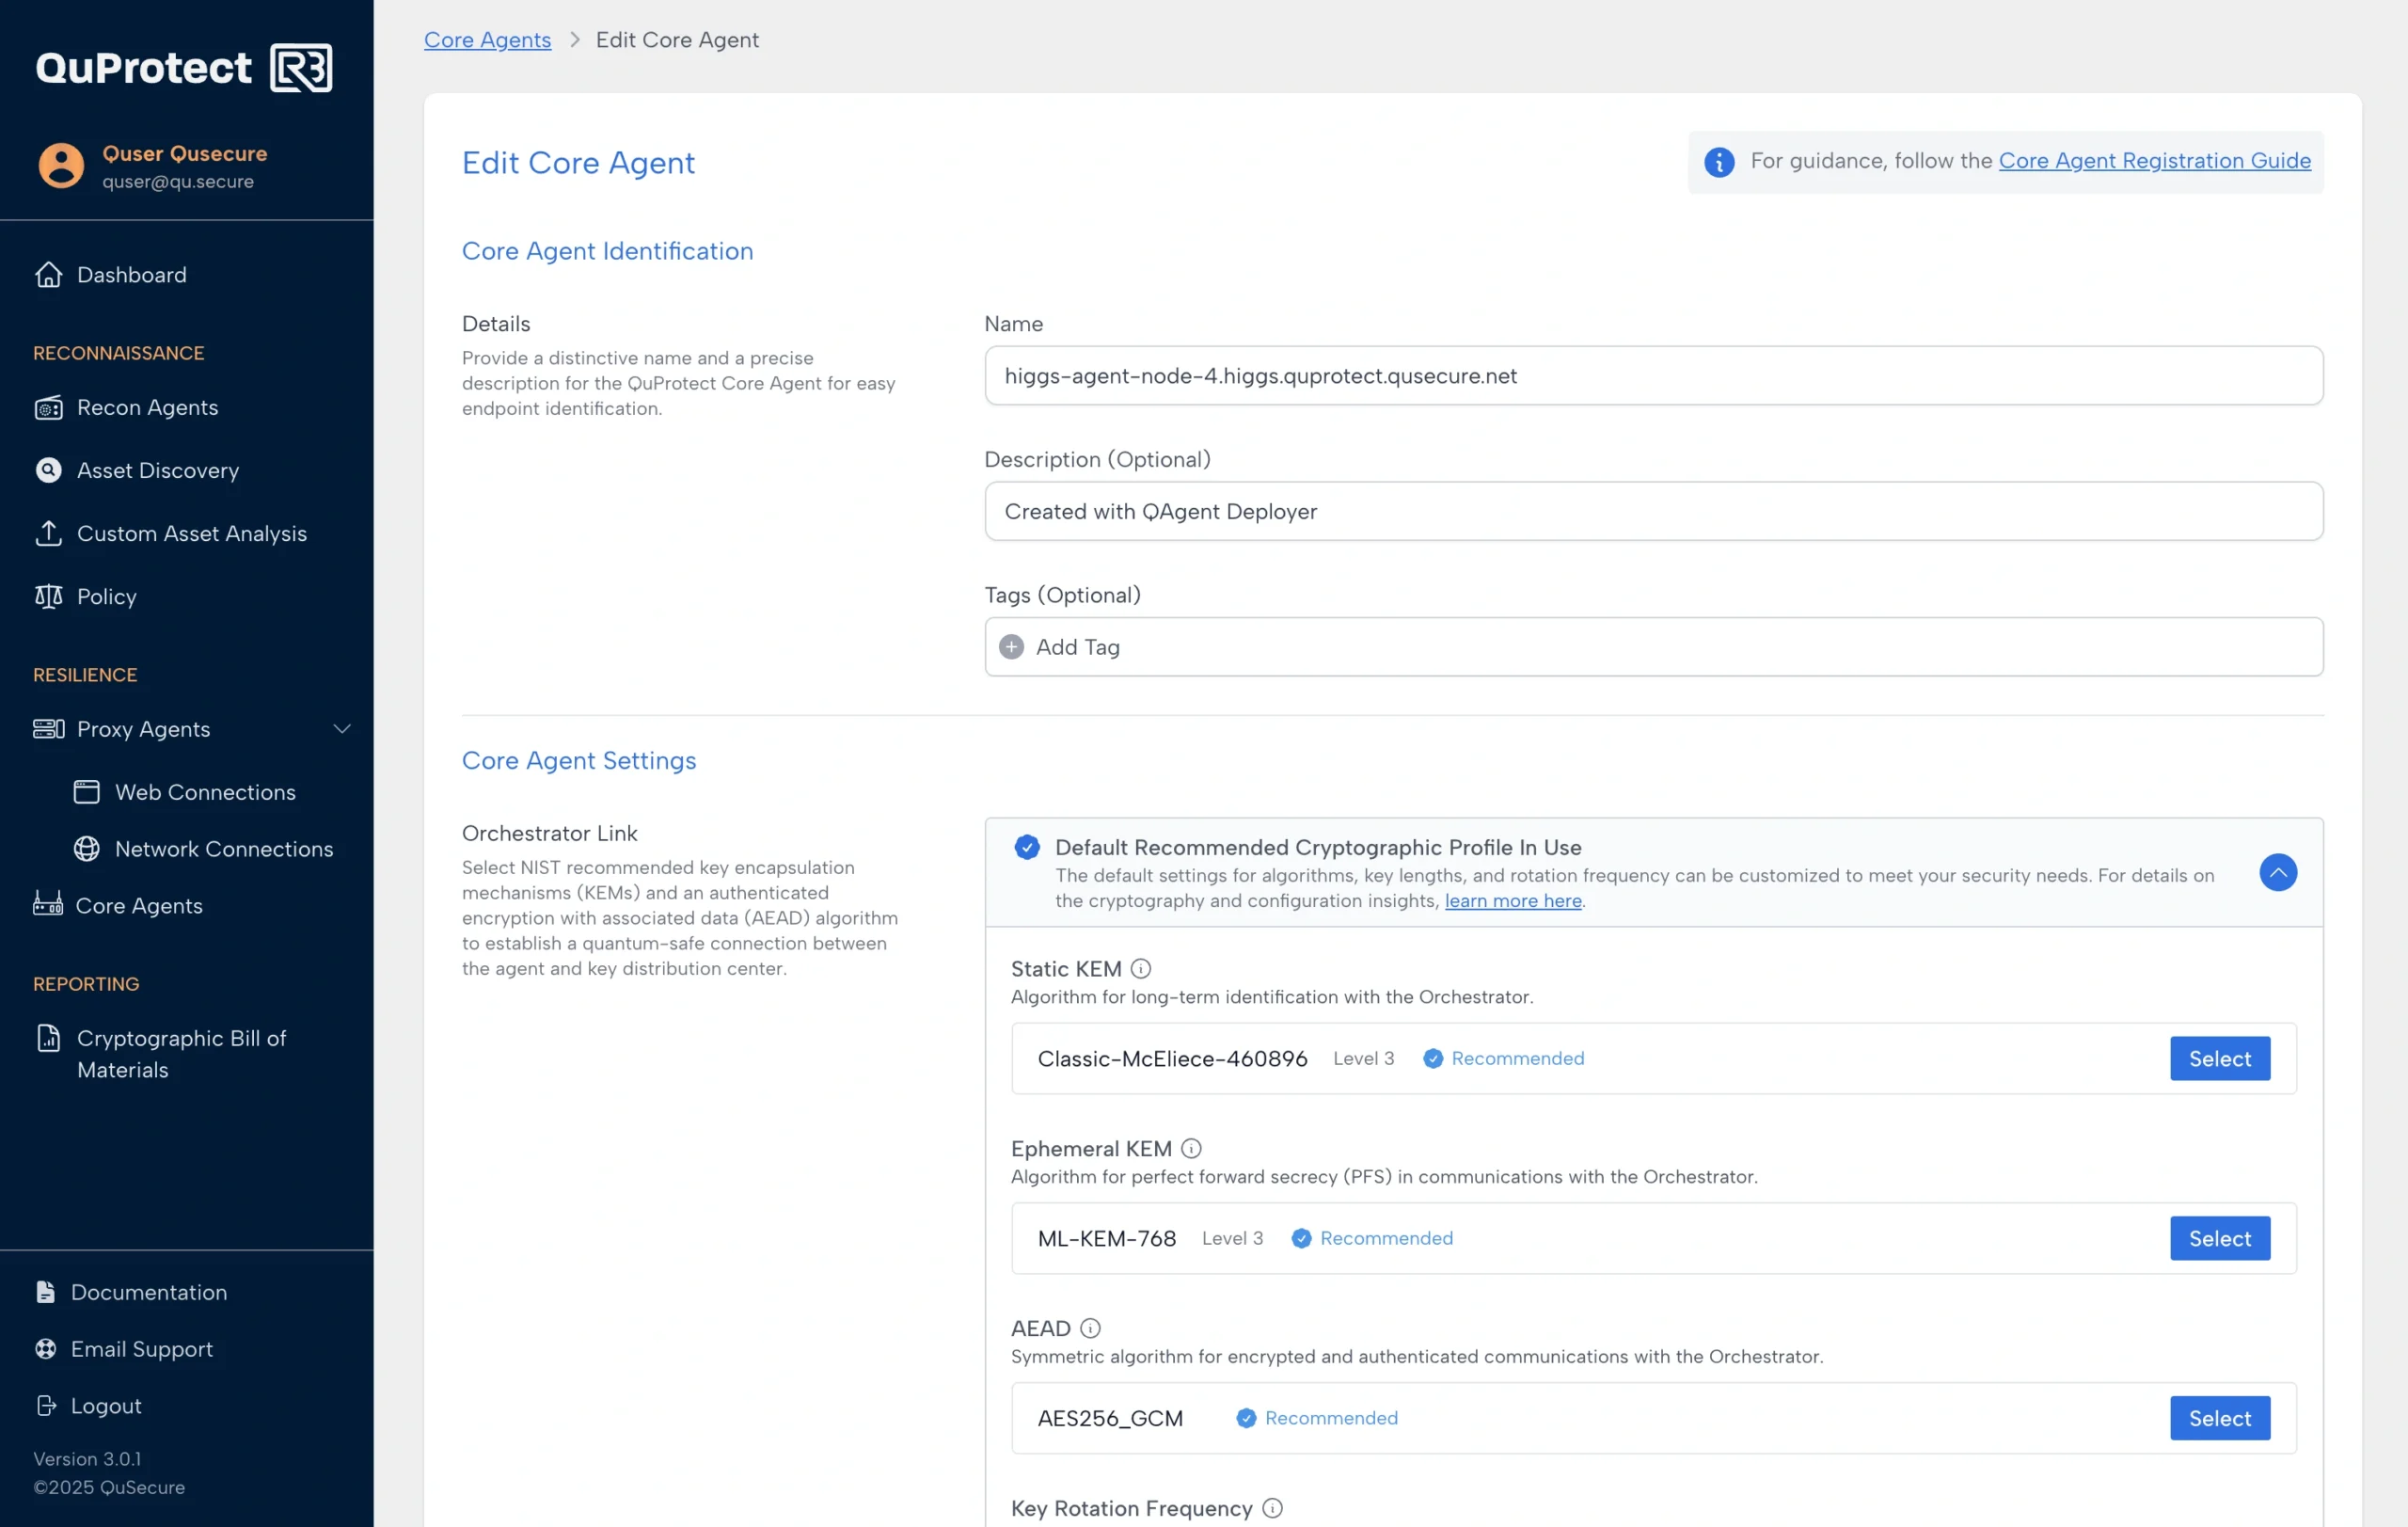Click the AEAD info icon
2408x1527 pixels.
click(x=1090, y=1328)
